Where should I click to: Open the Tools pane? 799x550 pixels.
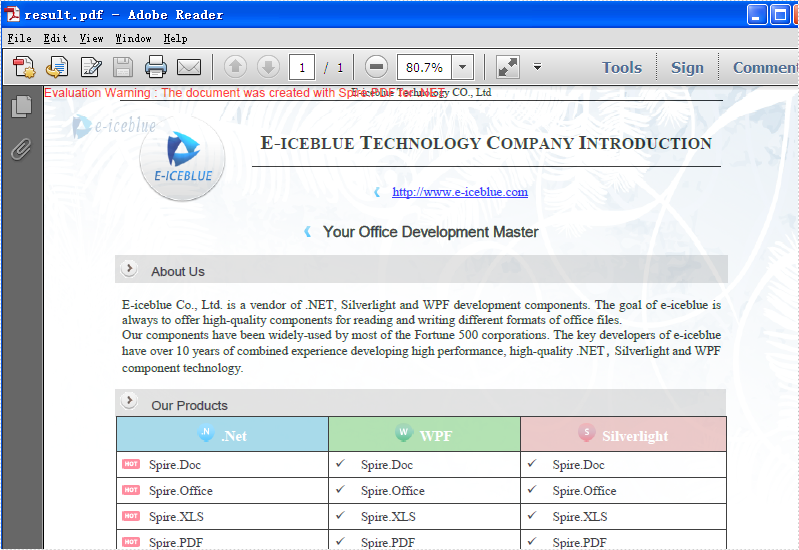click(x=622, y=67)
